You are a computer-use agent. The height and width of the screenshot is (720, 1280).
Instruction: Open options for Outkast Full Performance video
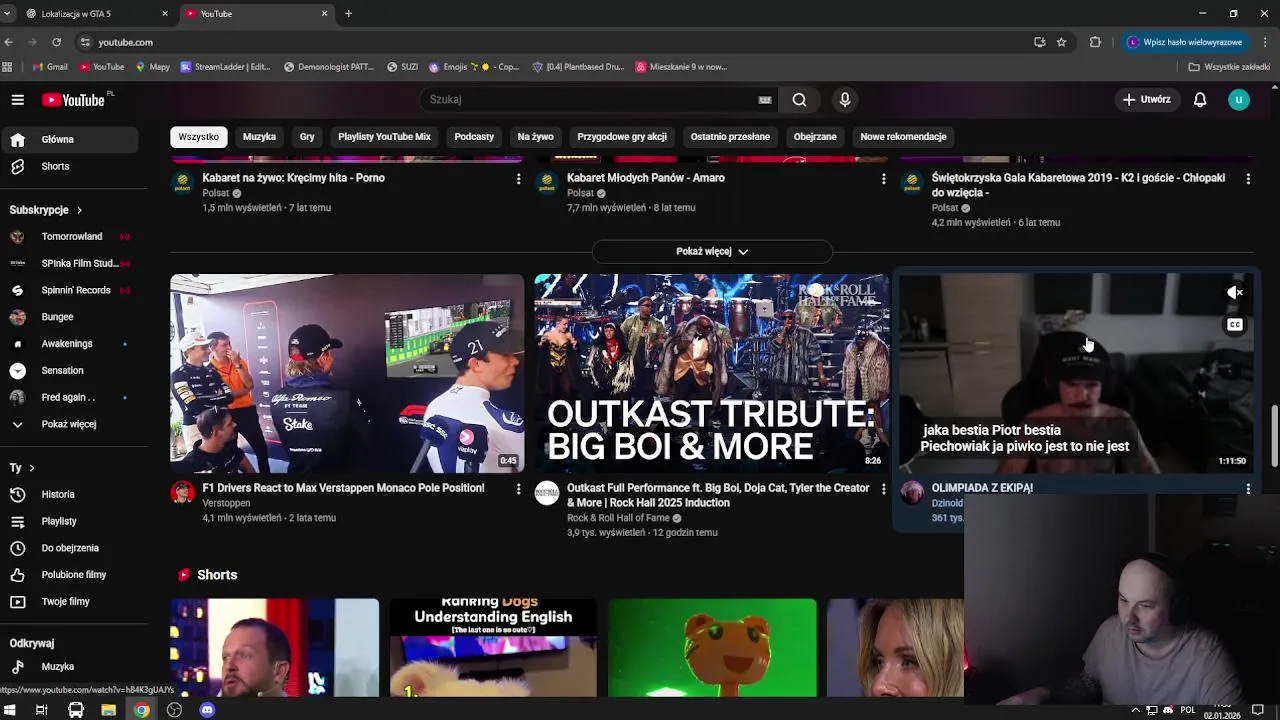coord(883,488)
